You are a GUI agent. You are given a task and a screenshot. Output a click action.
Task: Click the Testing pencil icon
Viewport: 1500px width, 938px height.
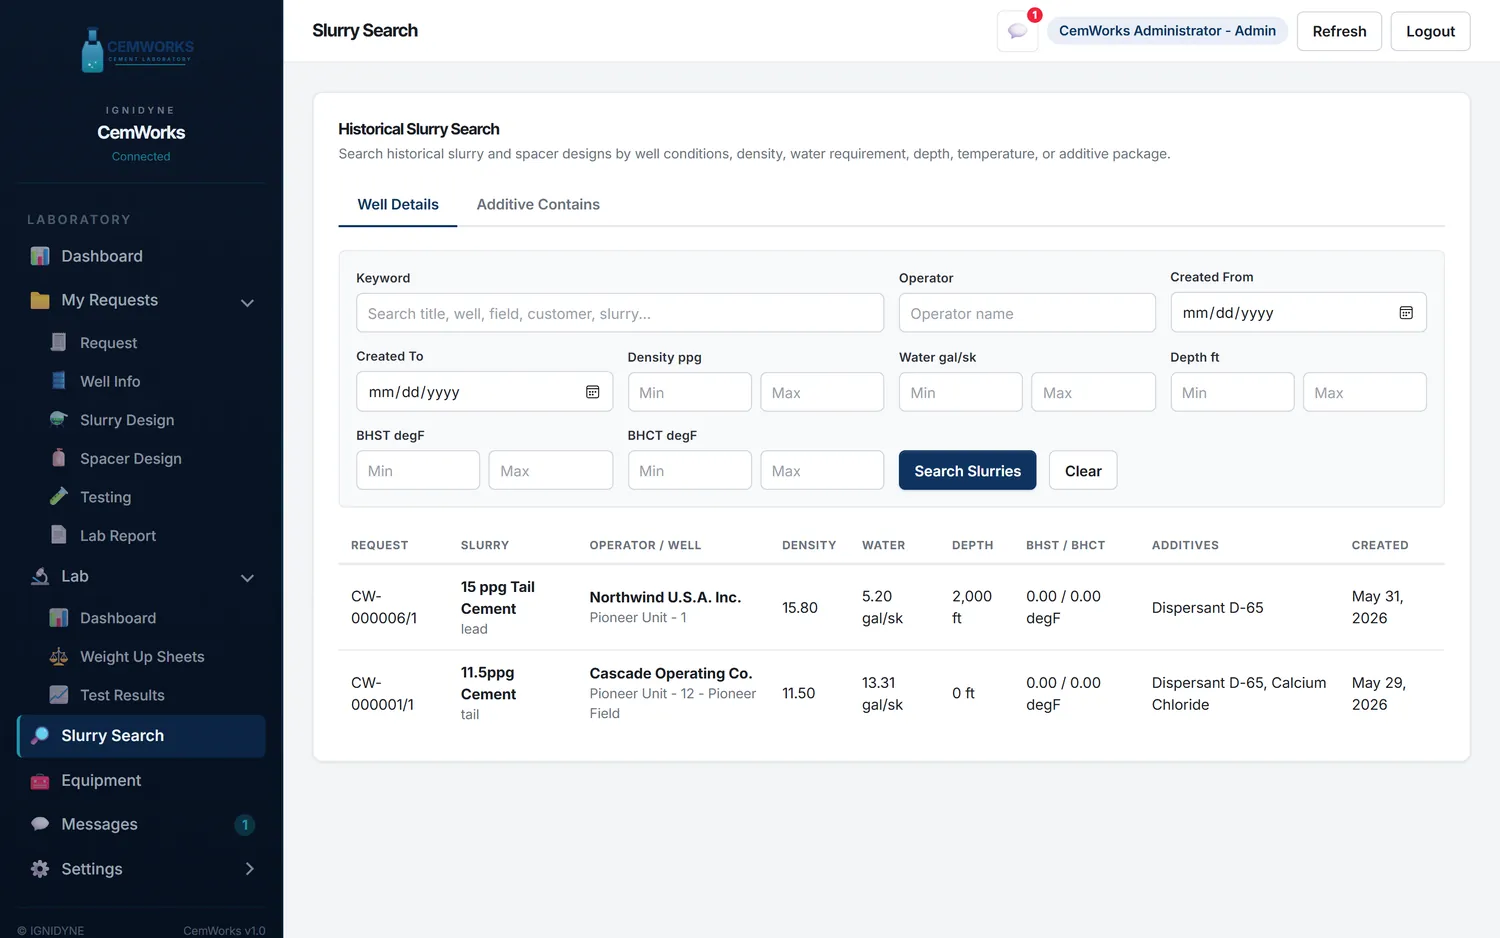[x=59, y=496]
